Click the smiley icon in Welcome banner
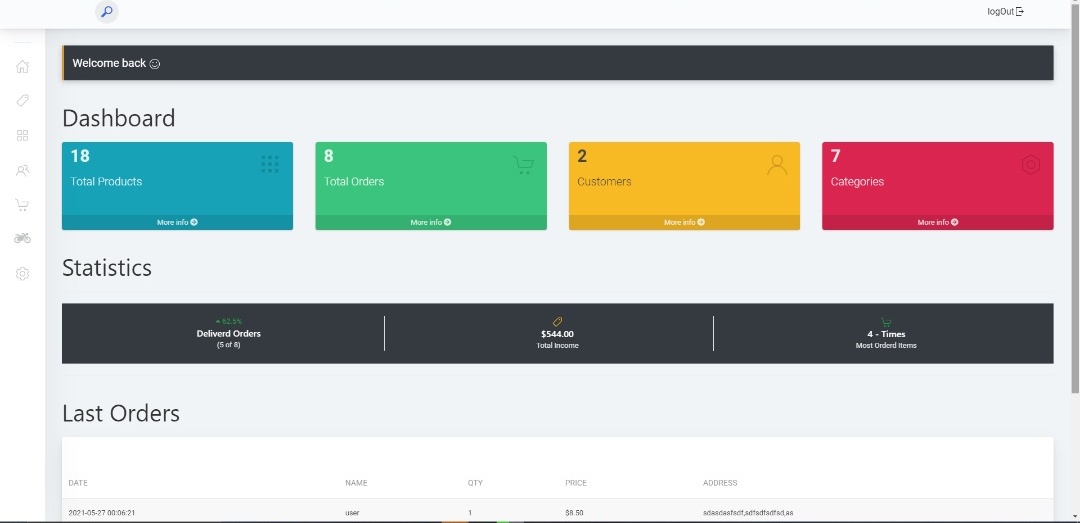Image resolution: width=1080 pixels, height=523 pixels. point(155,63)
